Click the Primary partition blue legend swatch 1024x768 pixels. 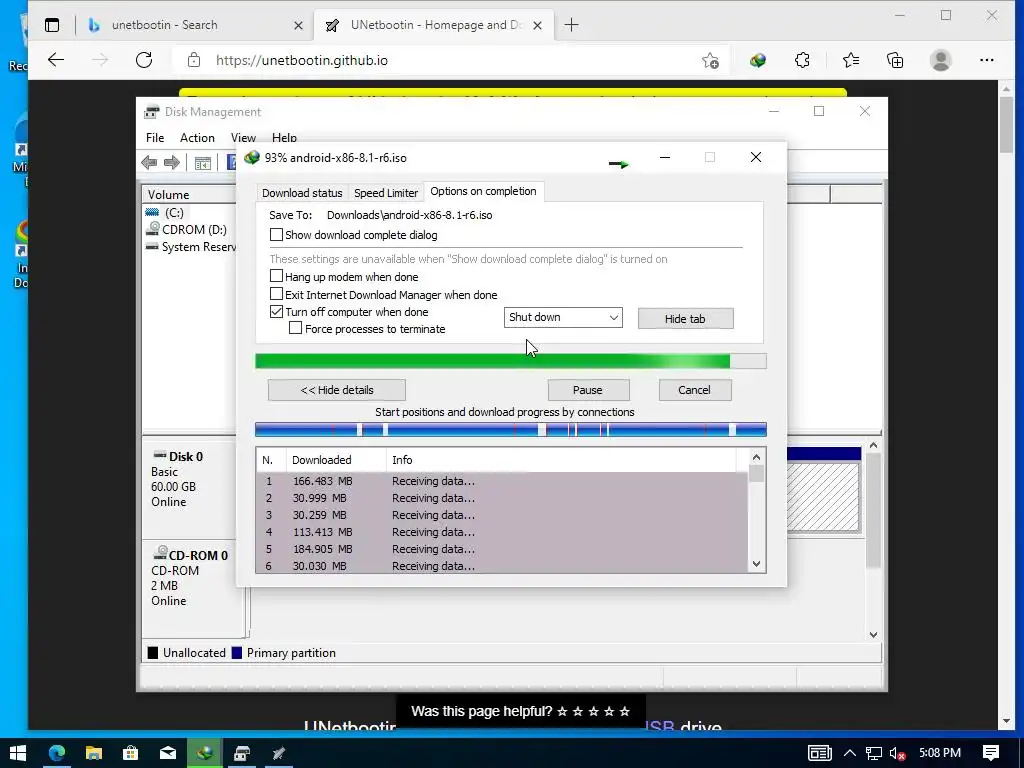pyautogui.click(x=237, y=652)
